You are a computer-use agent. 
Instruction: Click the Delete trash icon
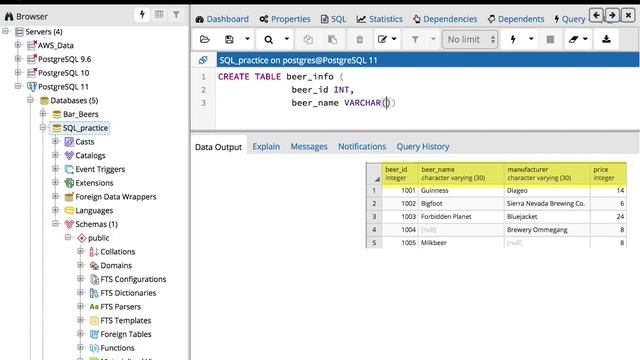pos(359,40)
